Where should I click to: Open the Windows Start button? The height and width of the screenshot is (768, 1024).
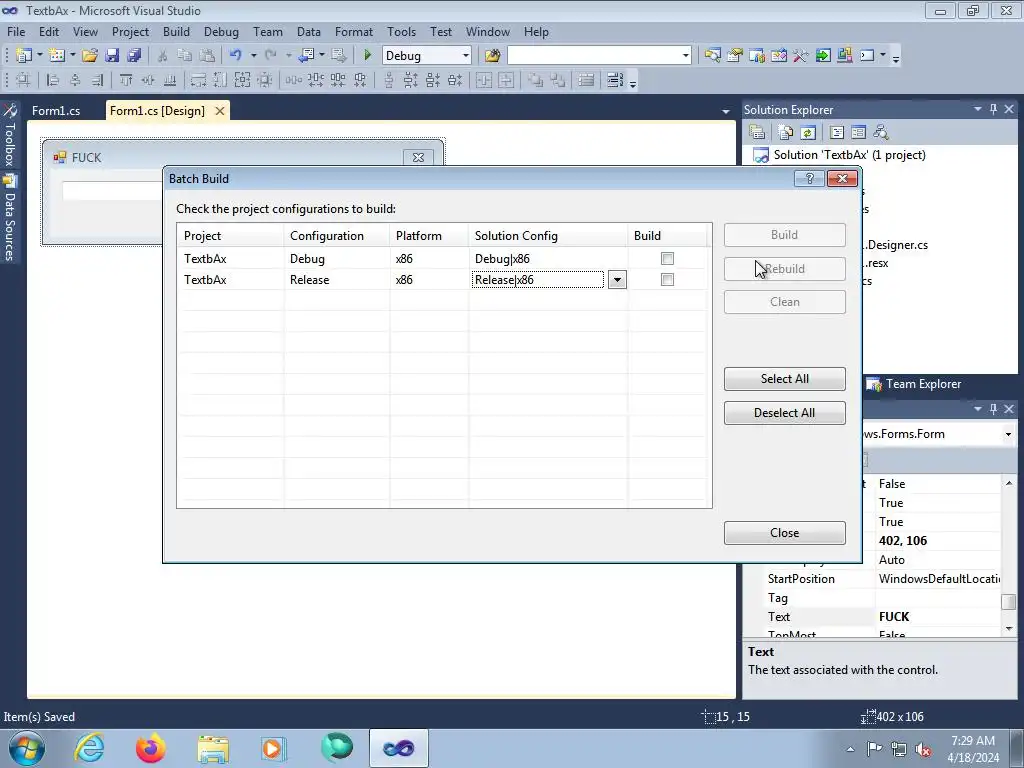(x=26, y=748)
